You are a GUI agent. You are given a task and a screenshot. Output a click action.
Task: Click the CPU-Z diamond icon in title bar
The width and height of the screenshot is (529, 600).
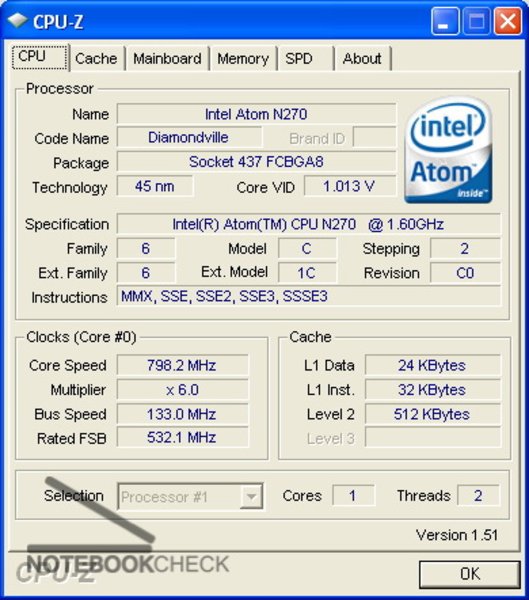(x=17, y=20)
